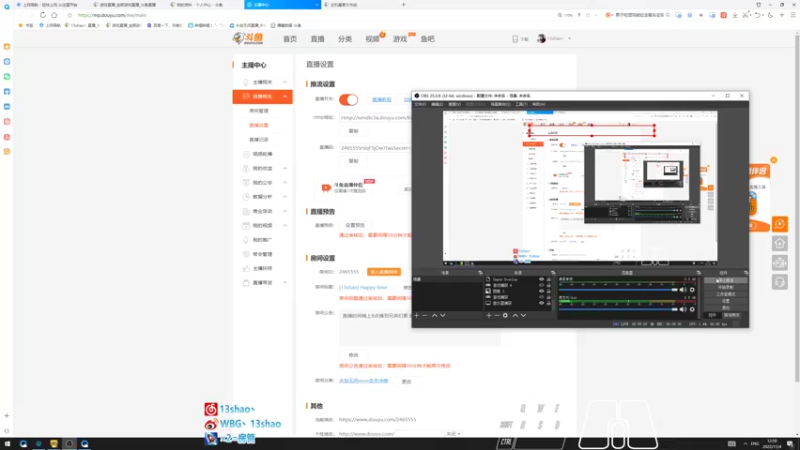Image resolution: width=800 pixels, height=450 pixels.
Task: Move scene up in OBS scenes panel
Action: [x=434, y=315]
